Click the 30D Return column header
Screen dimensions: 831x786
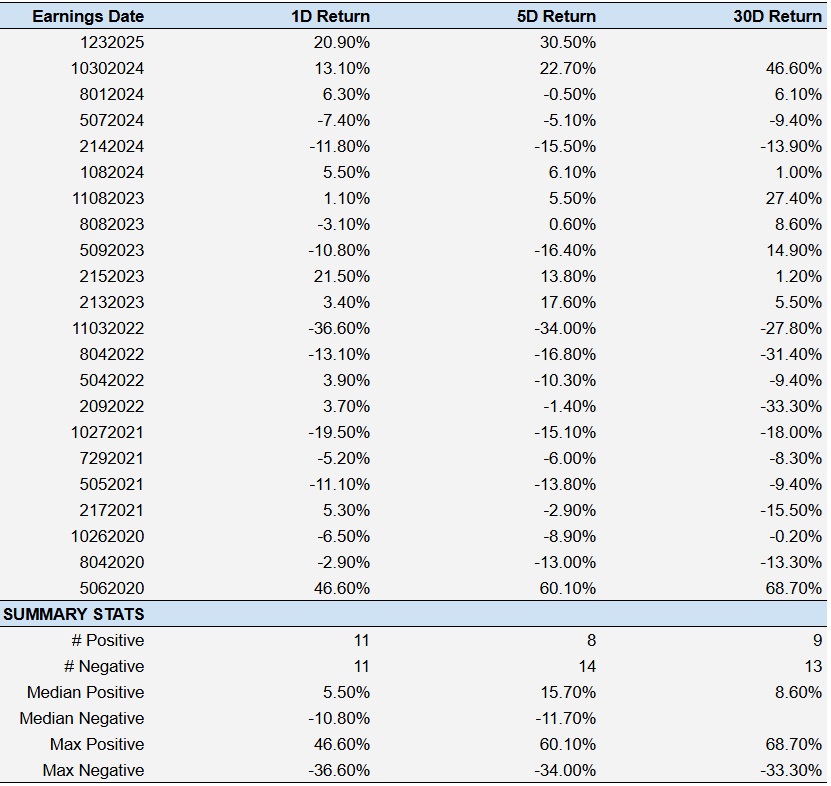[x=777, y=16]
